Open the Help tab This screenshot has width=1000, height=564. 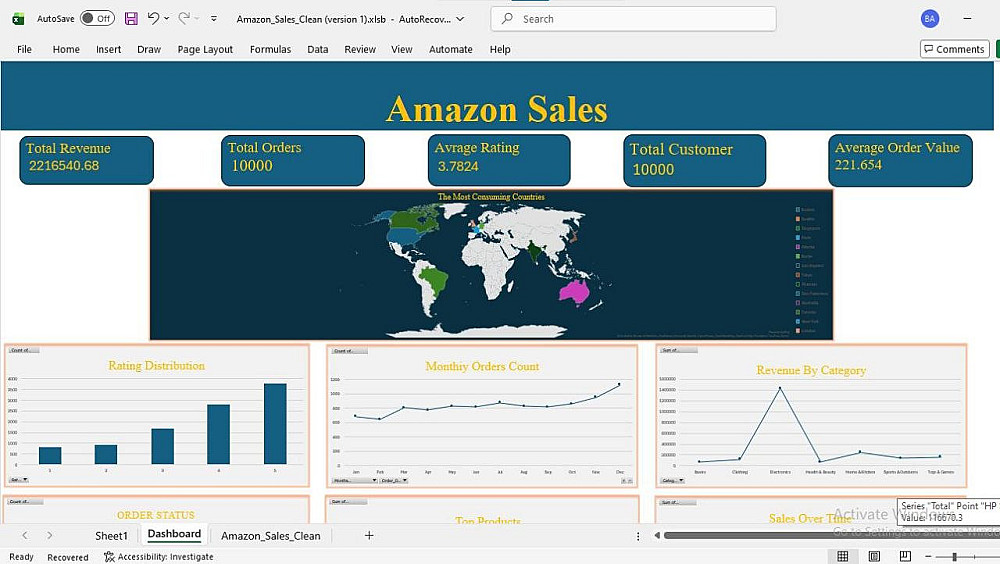[x=500, y=49]
